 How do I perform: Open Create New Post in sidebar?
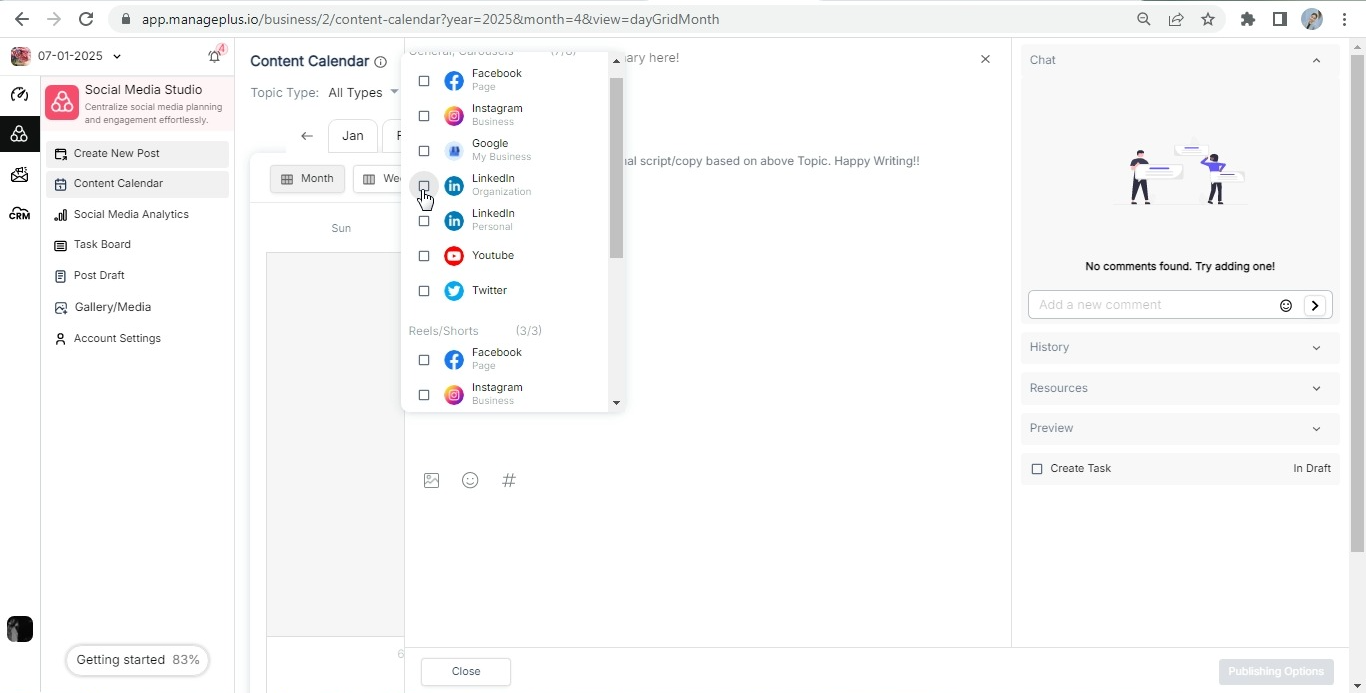tap(138, 154)
